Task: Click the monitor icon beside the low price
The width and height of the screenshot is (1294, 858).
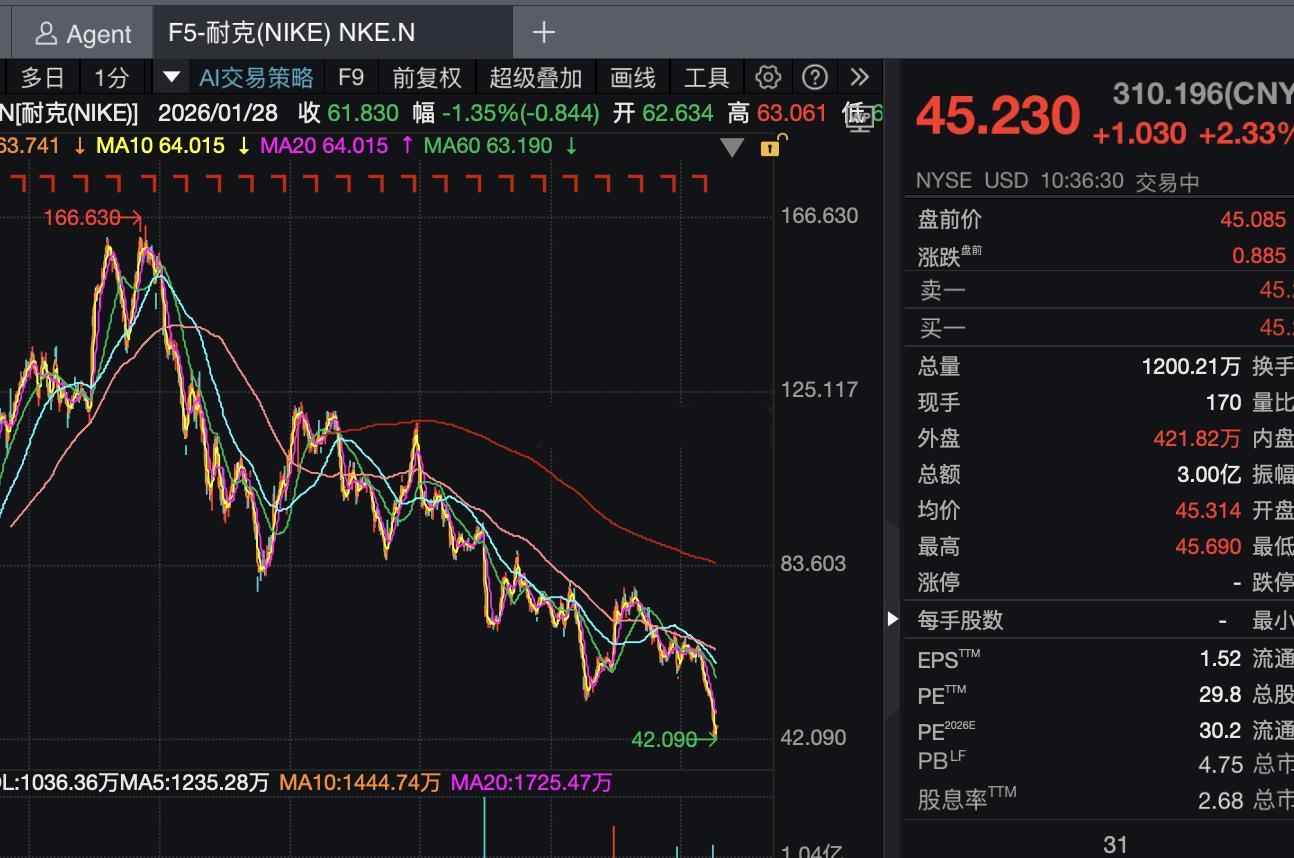Action: tap(859, 117)
